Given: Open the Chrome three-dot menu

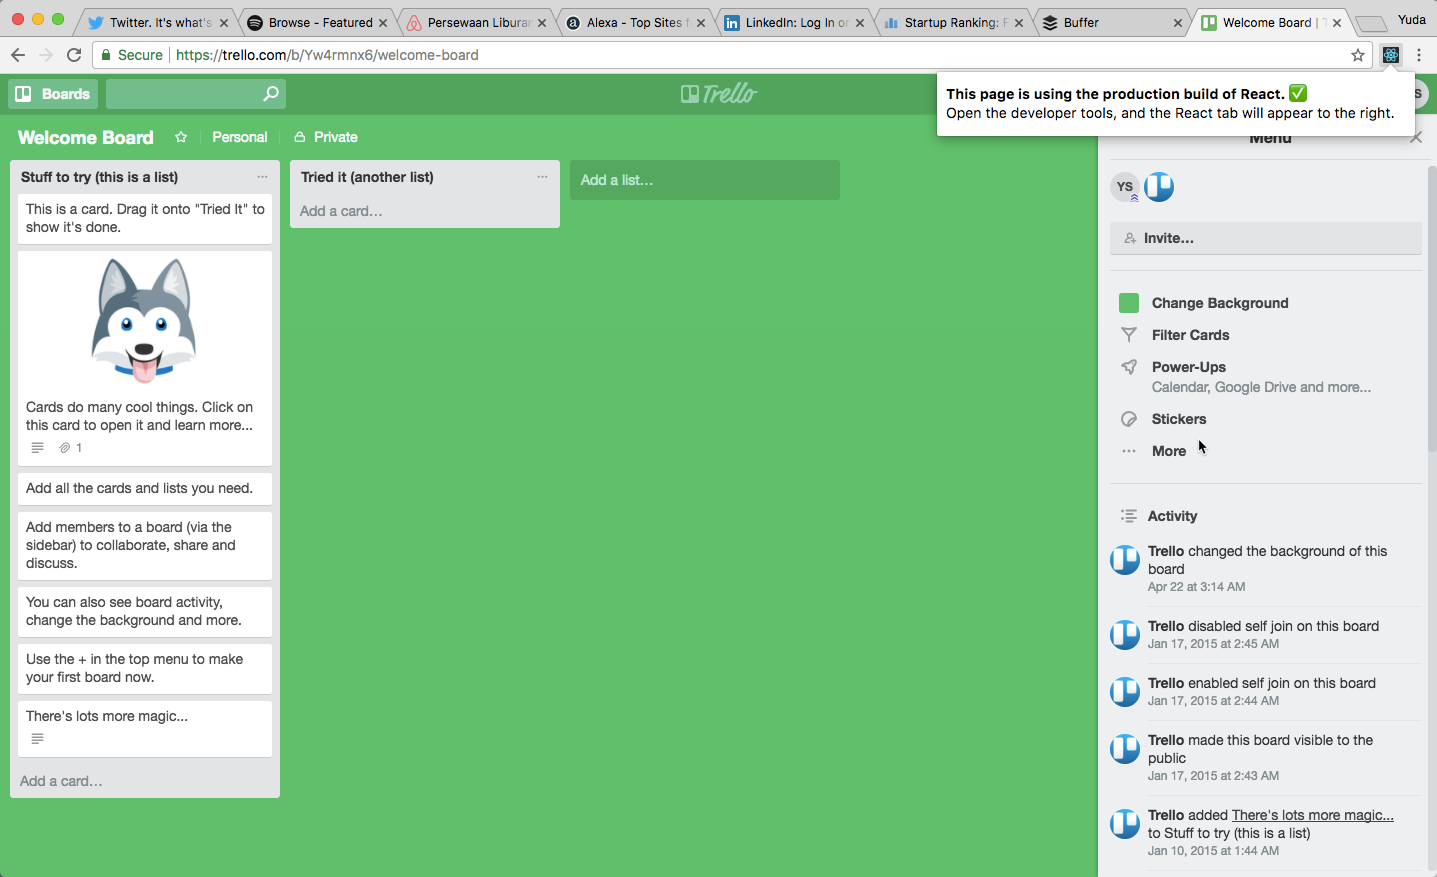Looking at the screenshot, I should click(x=1419, y=55).
